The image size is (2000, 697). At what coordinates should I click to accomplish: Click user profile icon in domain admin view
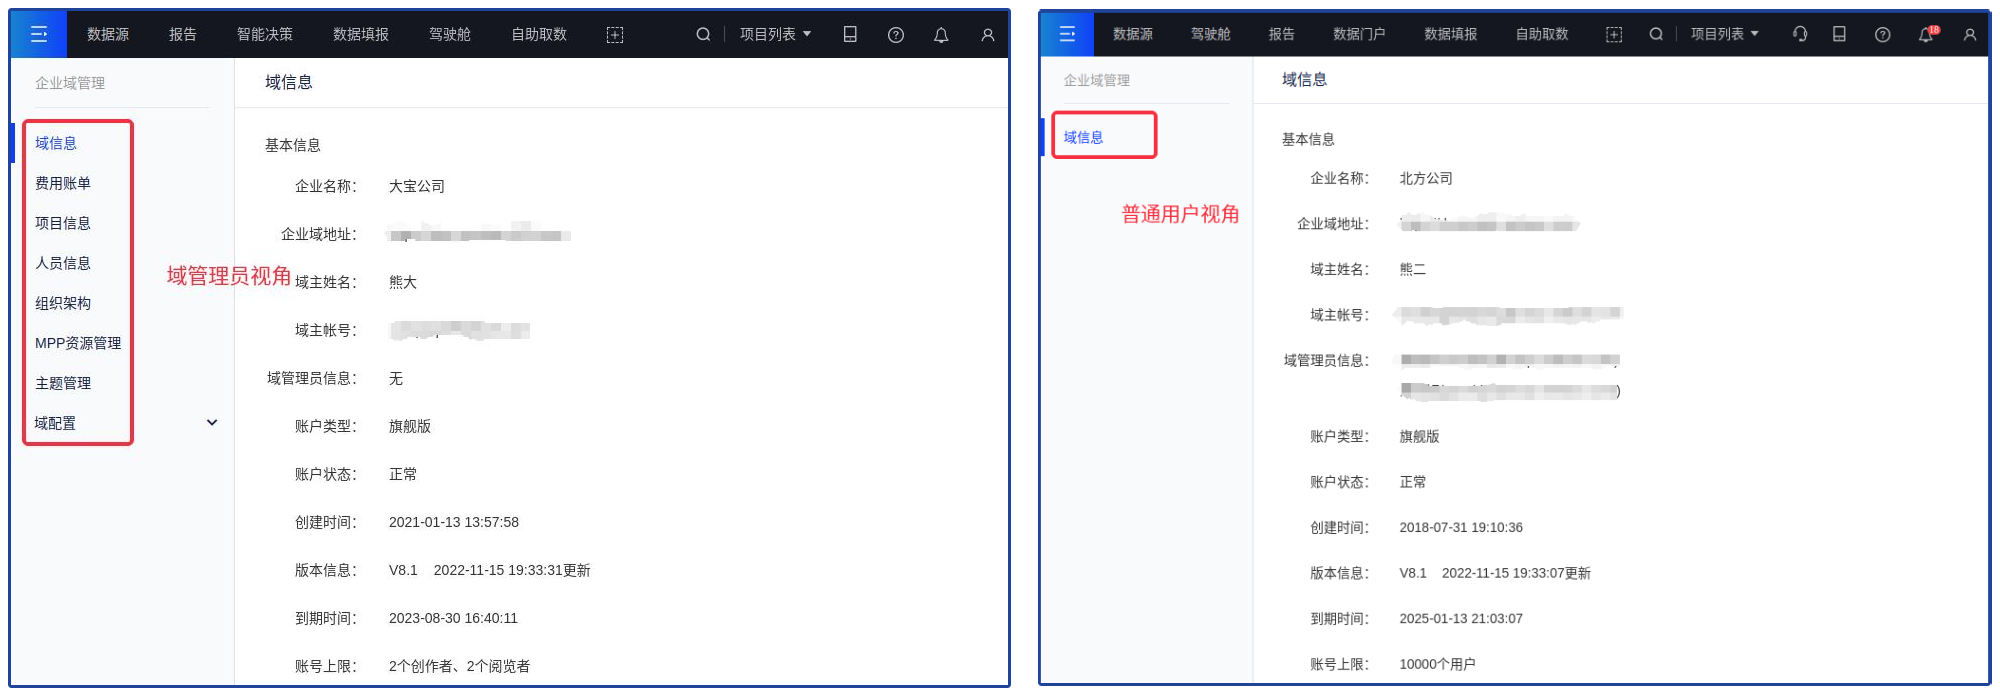click(x=987, y=34)
